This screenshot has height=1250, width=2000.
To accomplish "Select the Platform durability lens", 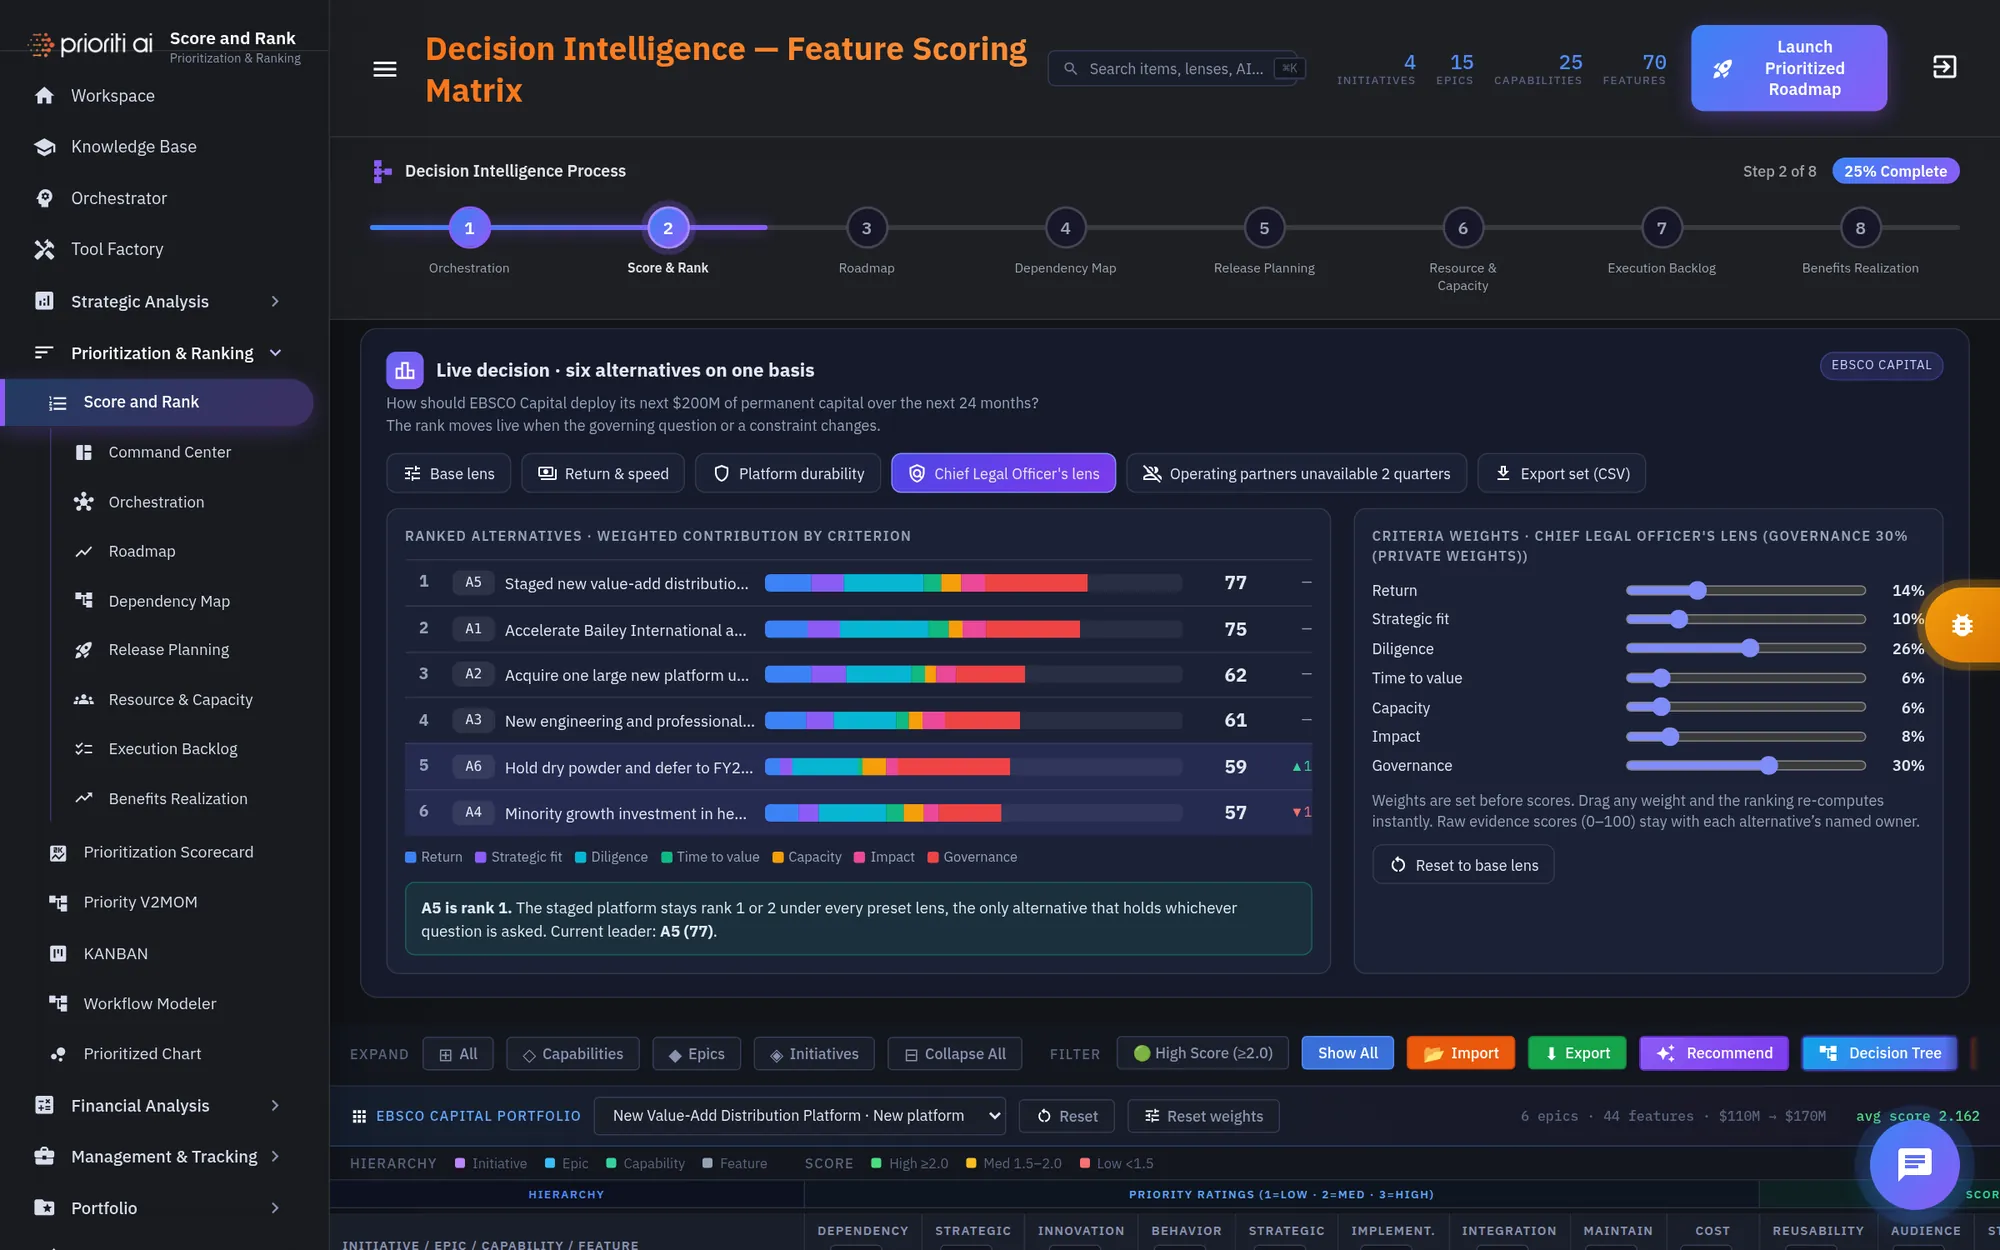I will 788,473.
